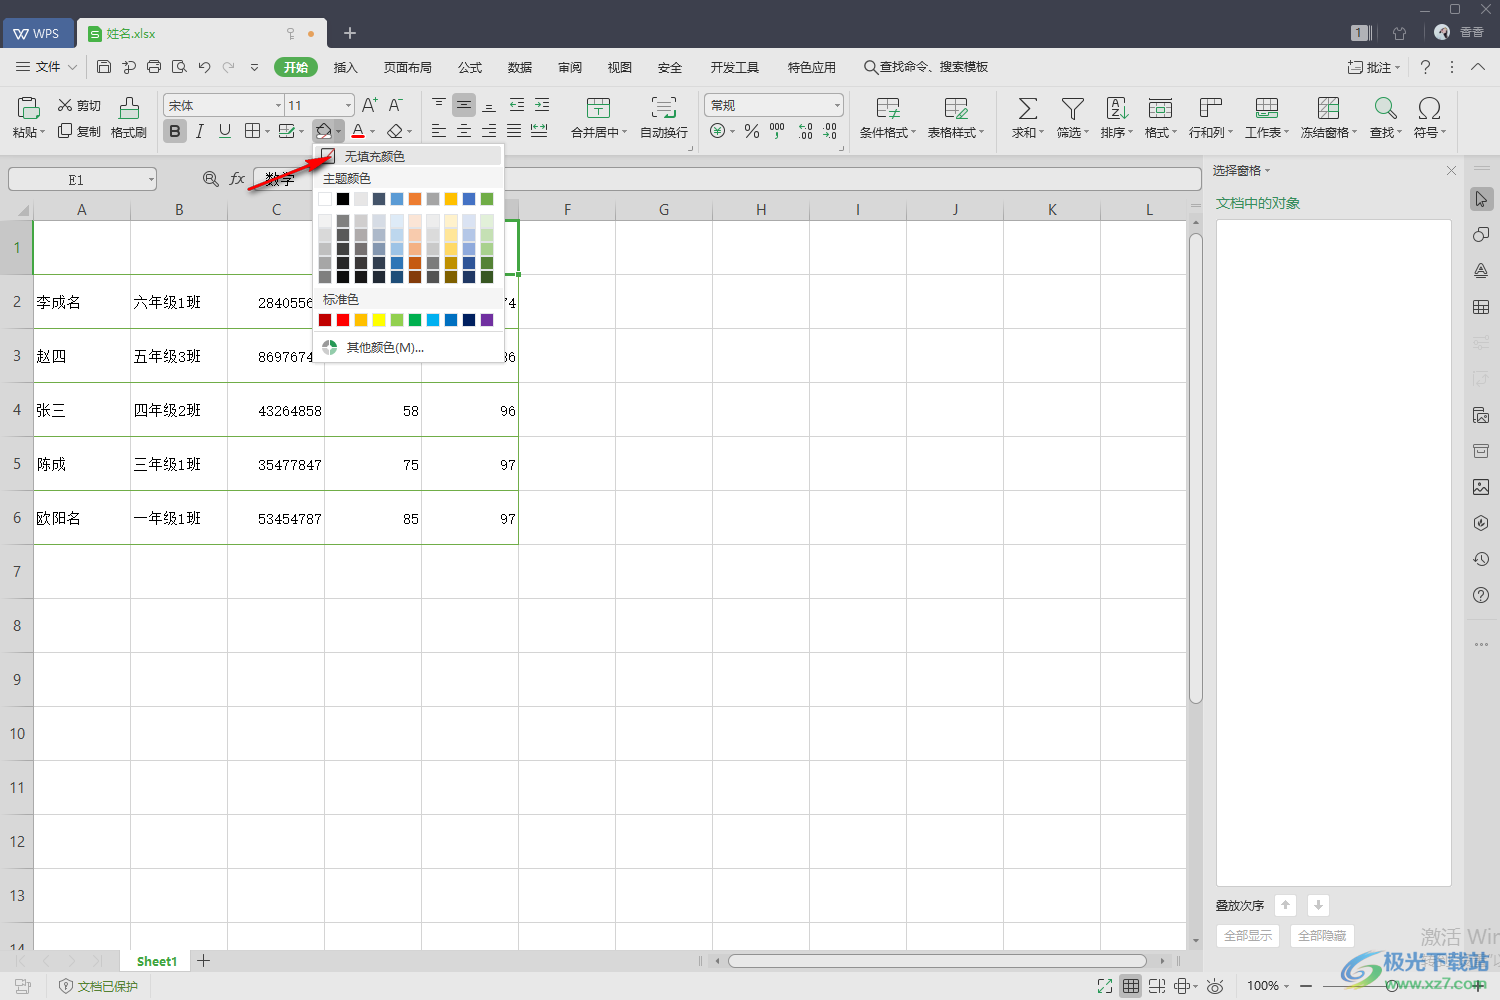This screenshot has height=1000, width=1500.
Task: Toggle eye protection mode in status bar
Action: (1215, 986)
